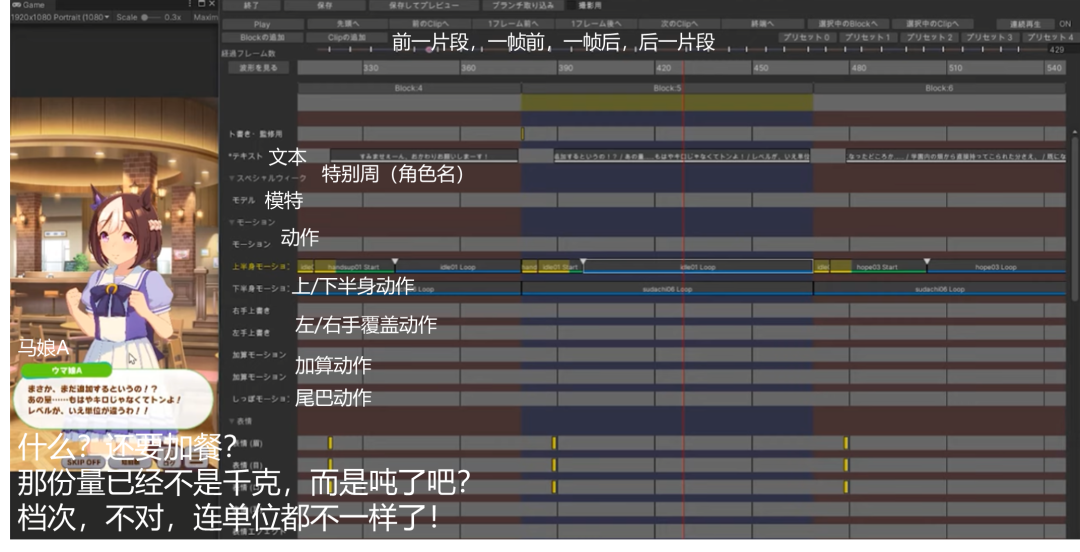
Task: Click the ウマ娘A name tag in game view
Action: [66, 370]
